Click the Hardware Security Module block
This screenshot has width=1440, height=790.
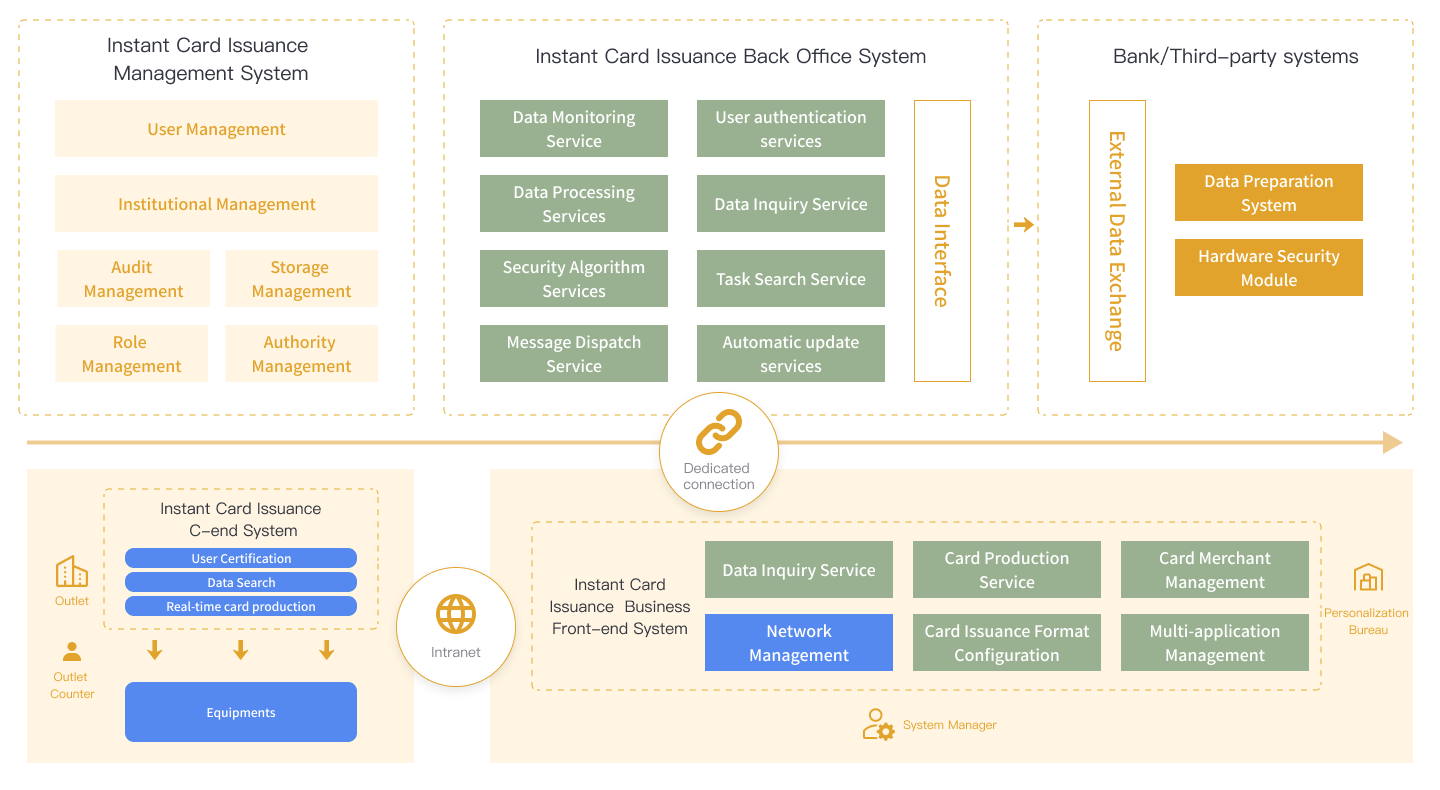(x=1268, y=268)
